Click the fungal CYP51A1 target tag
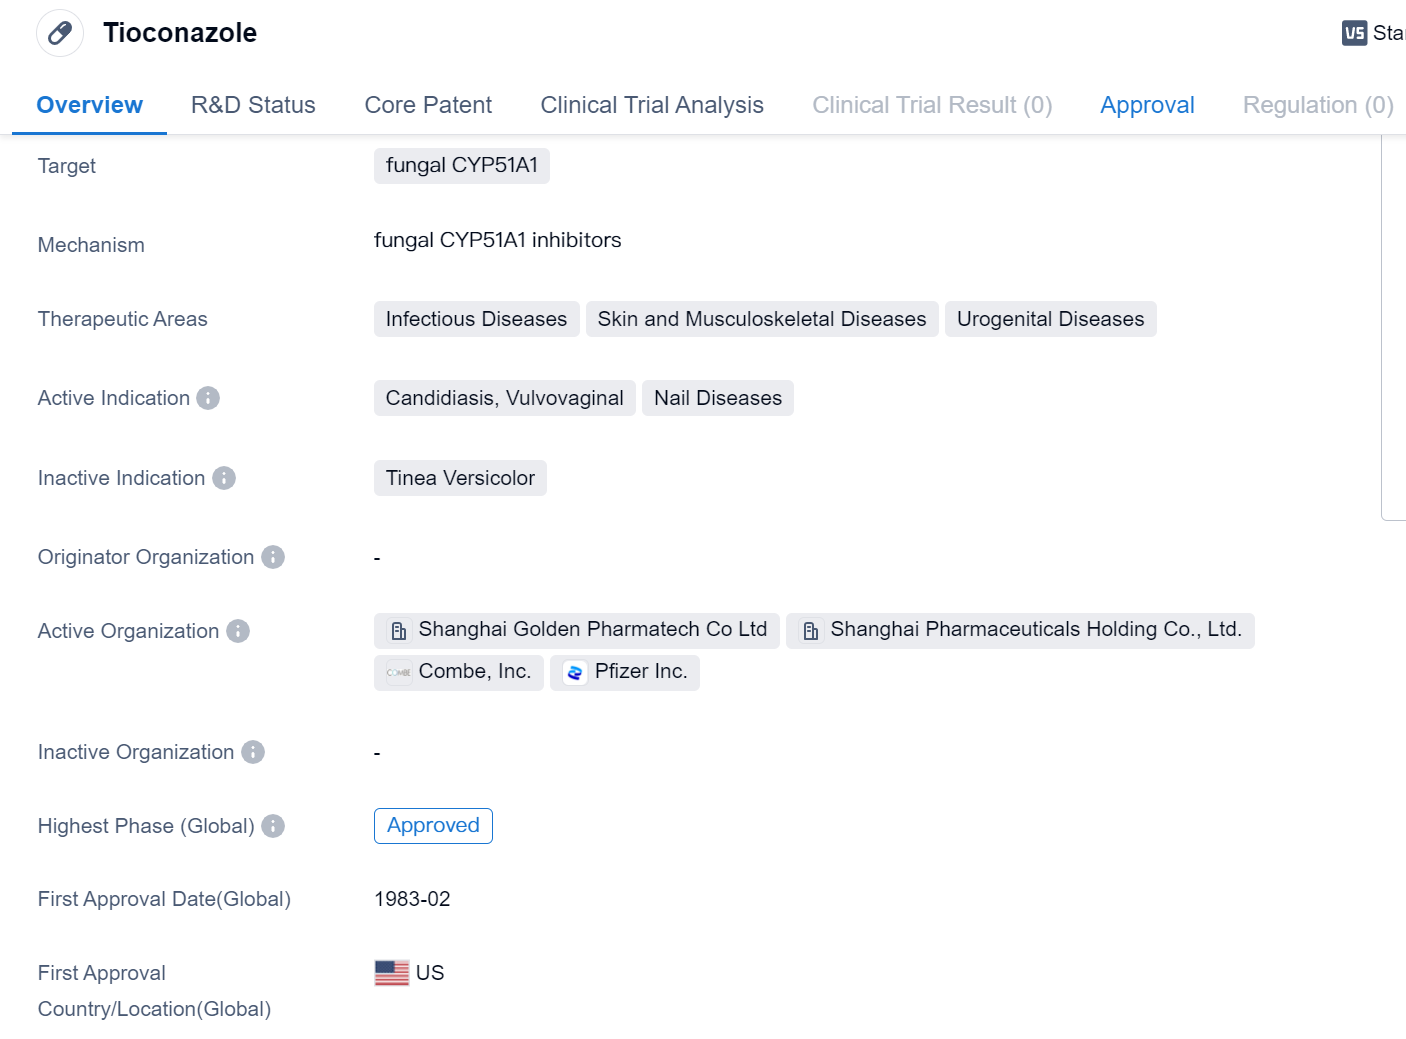This screenshot has height=1039, width=1406. click(x=462, y=165)
